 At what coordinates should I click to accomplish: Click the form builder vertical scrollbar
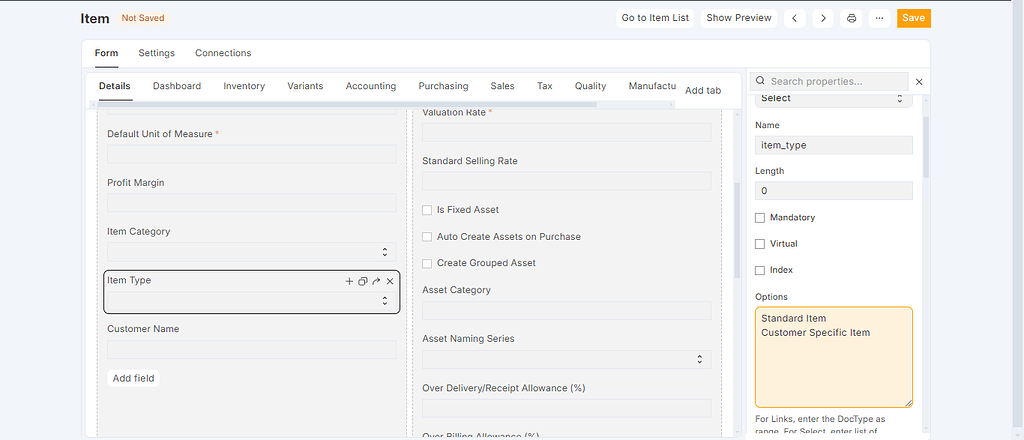[x=737, y=230]
